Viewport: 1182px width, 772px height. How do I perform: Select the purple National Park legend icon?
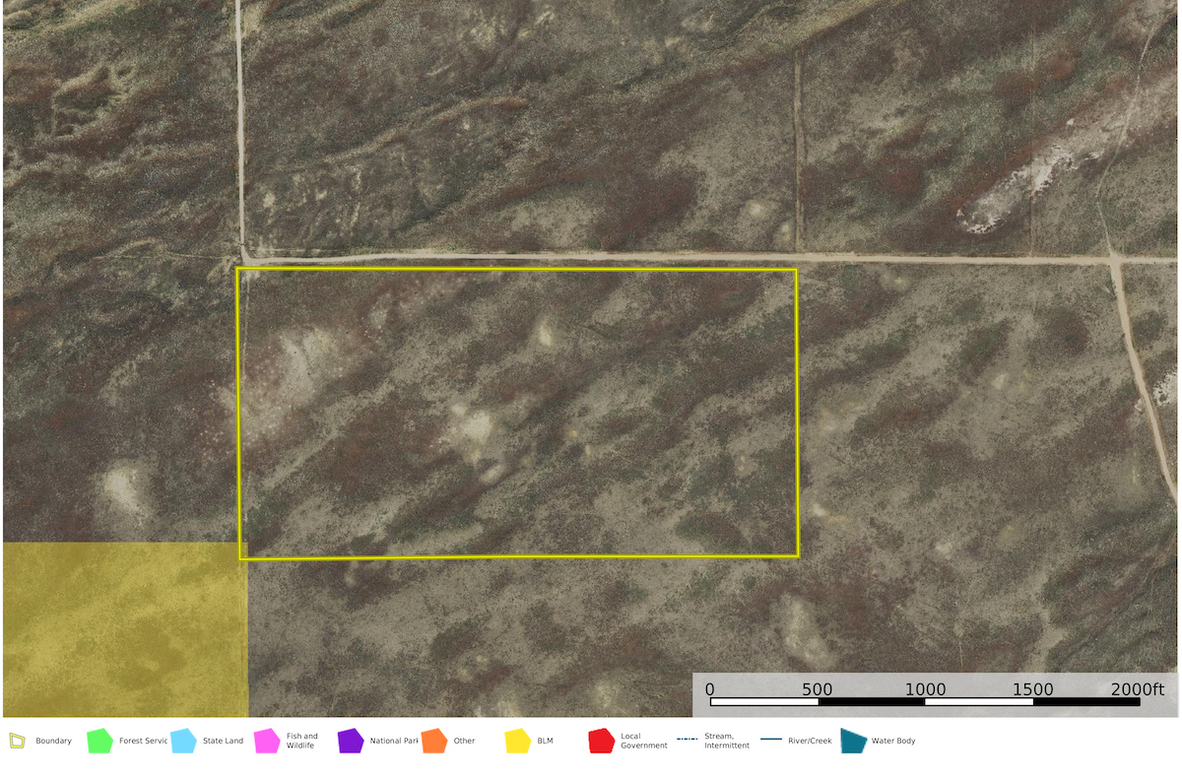point(350,741)
